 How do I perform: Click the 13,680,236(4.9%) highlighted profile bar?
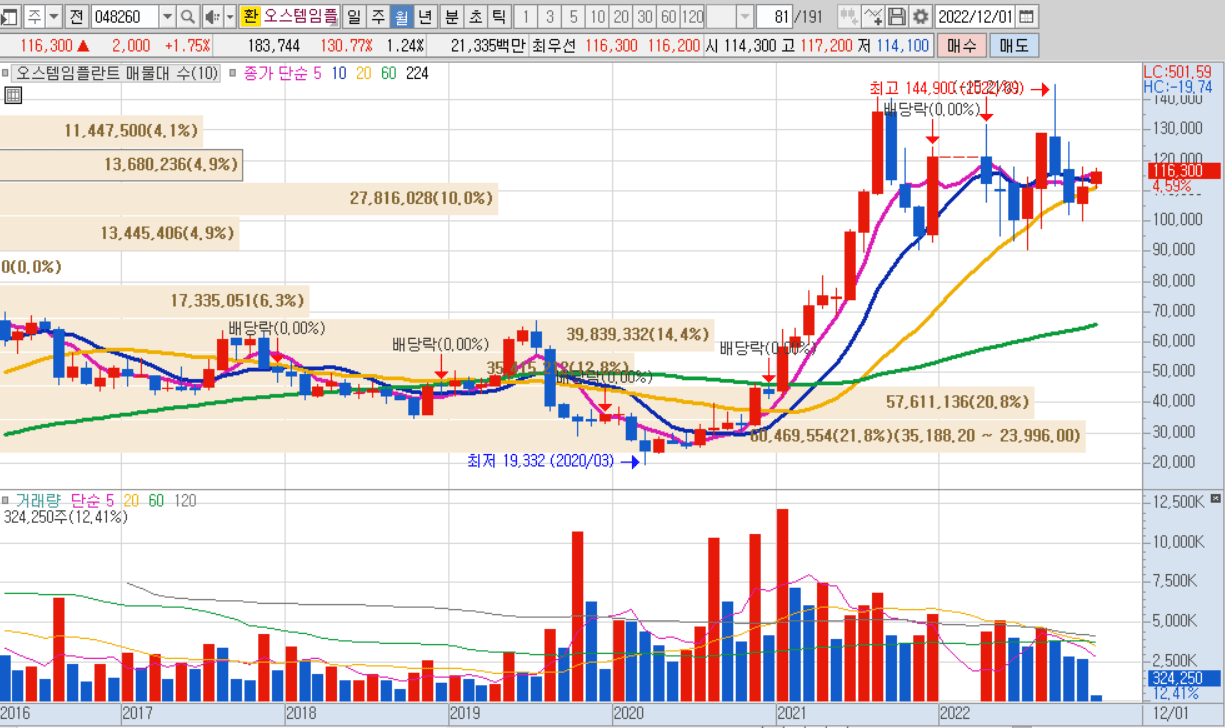tap(121, 164)
